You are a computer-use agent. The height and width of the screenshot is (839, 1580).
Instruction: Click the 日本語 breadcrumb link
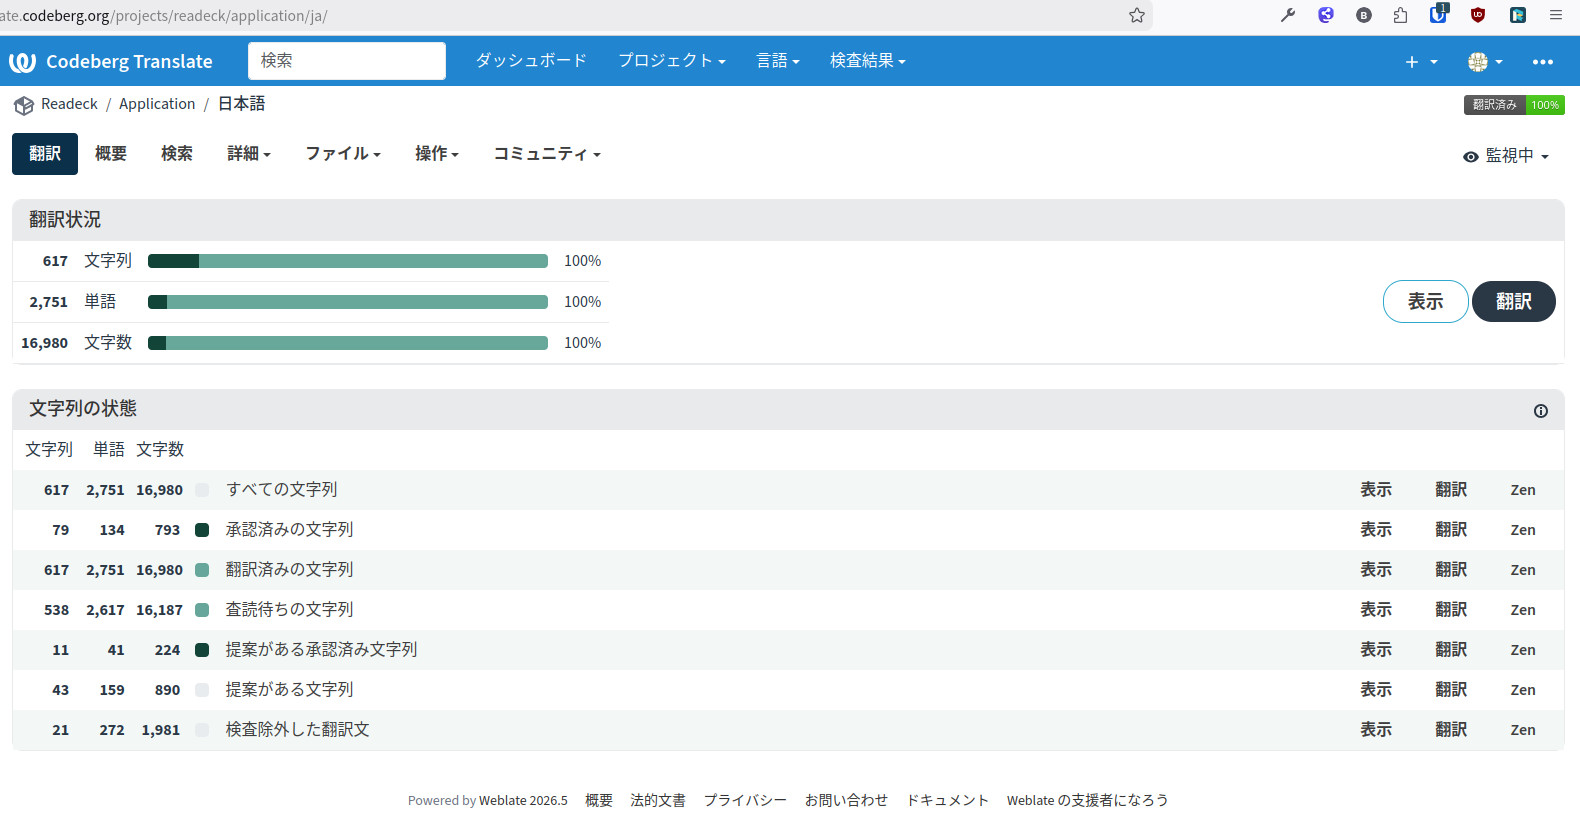click(x=242, y=104)
